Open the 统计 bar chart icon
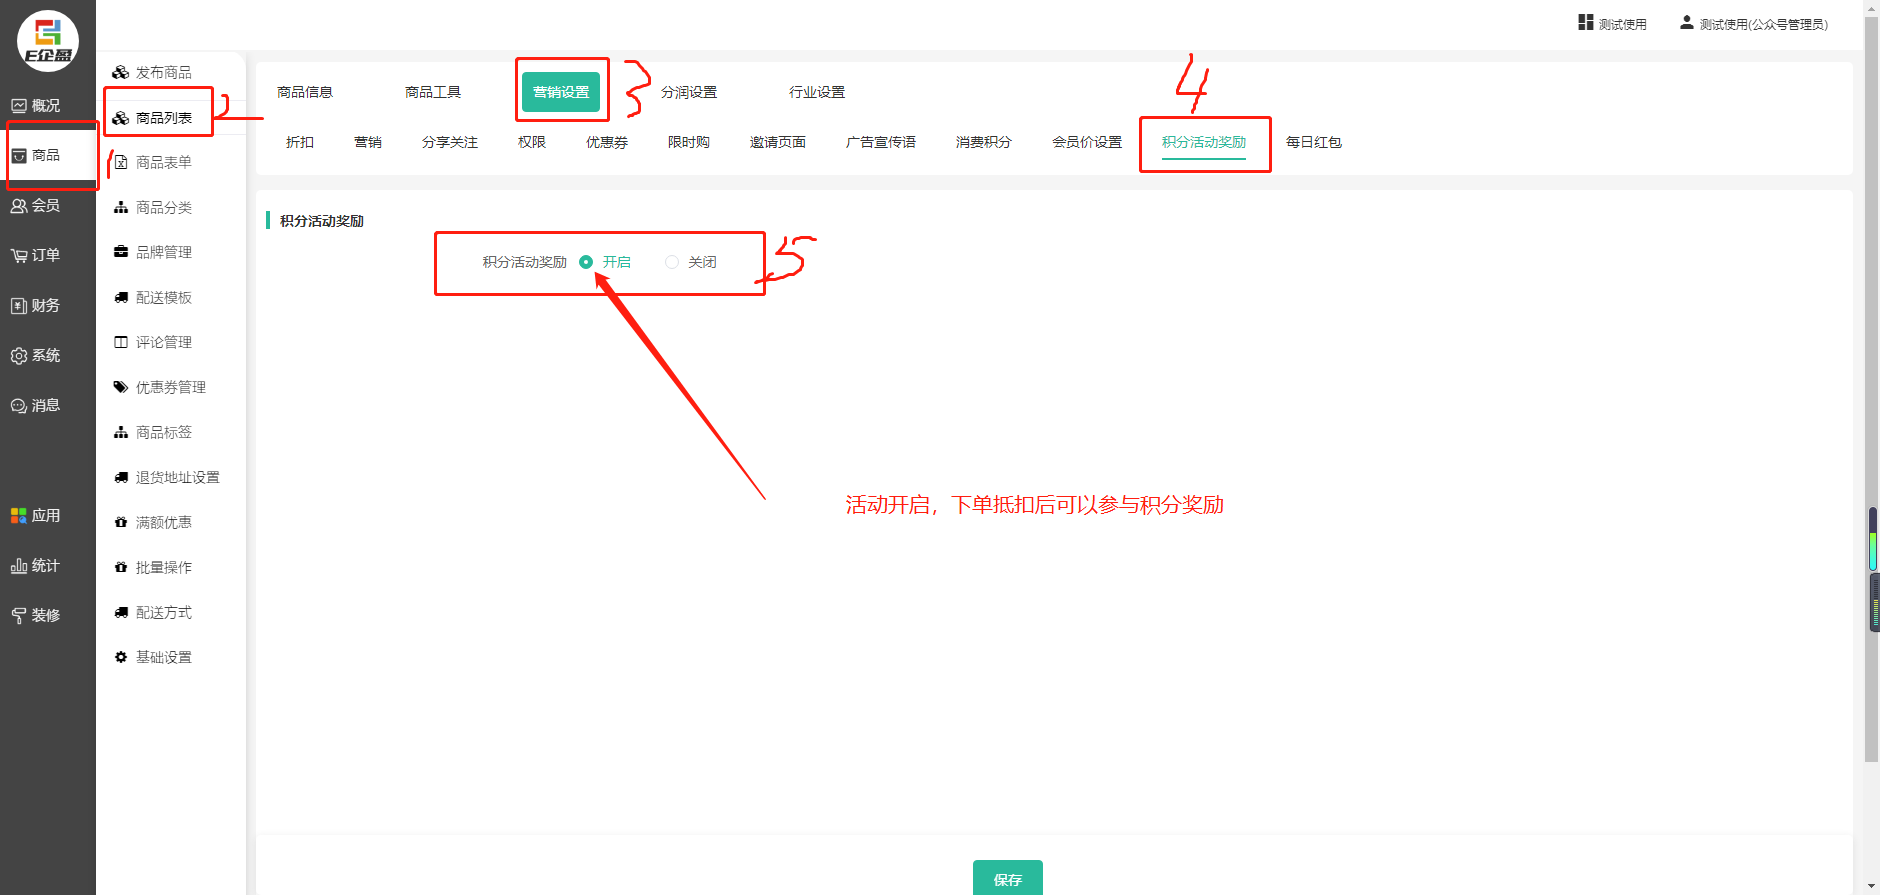Screen dimensions: 1880x895 [x=19, y=566]
